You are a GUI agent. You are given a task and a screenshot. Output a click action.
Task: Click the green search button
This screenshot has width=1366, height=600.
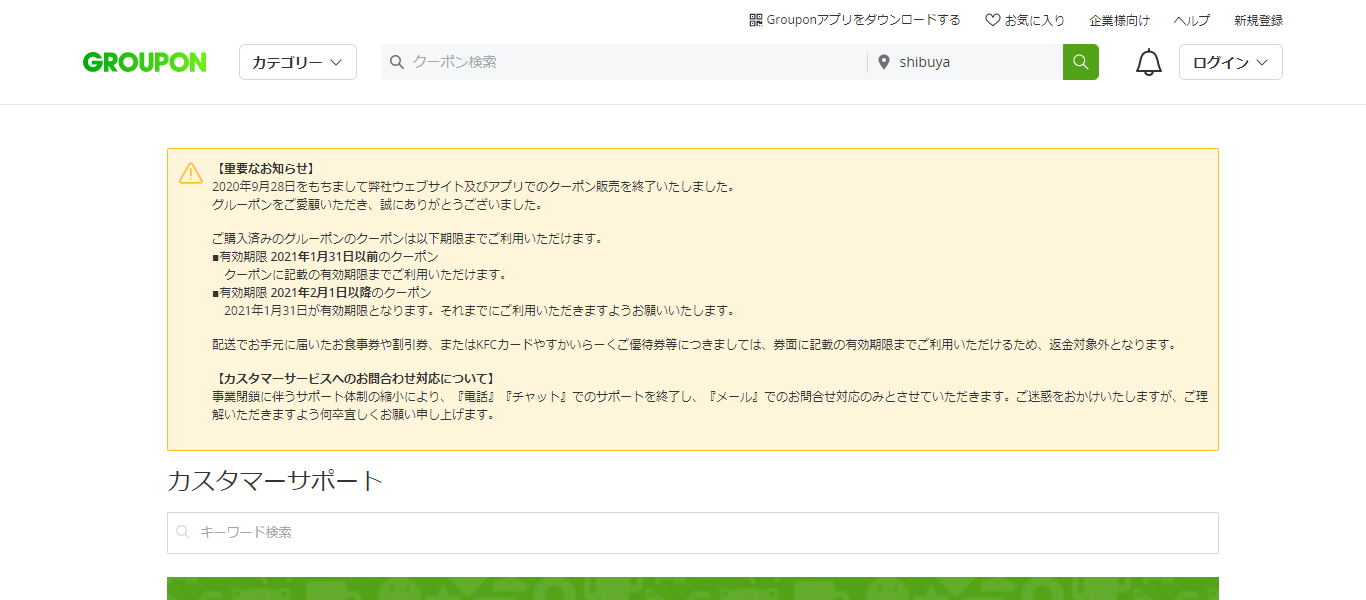1081,62
